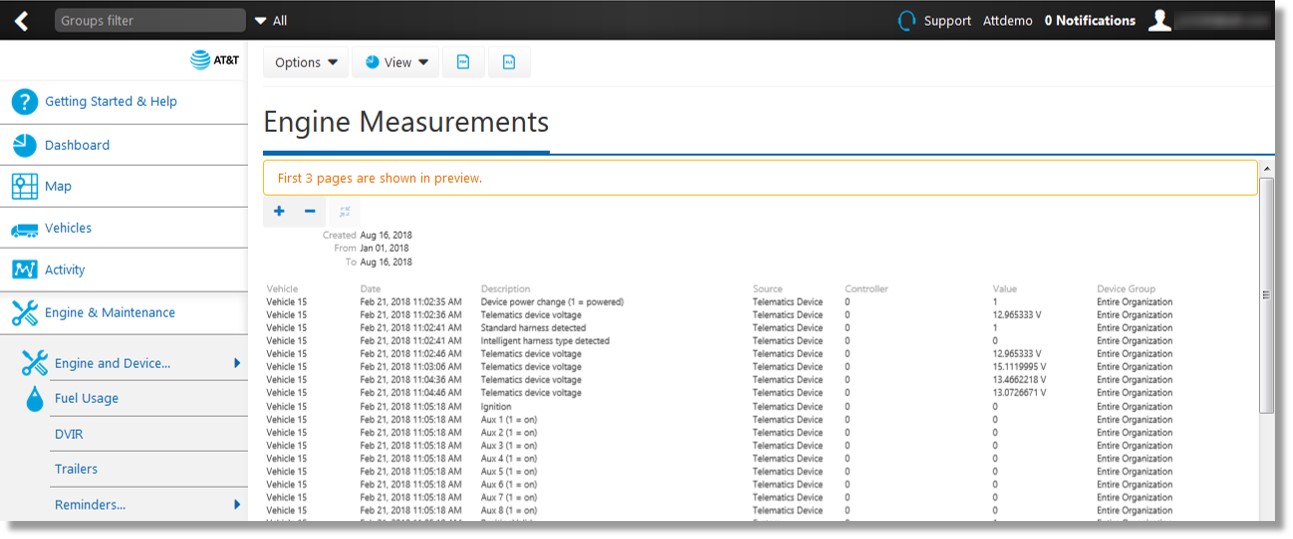Click the 'Aux 1 (1 = on)' cell
This screenshot has width=1293, height=539.
(x=509, y=420)
